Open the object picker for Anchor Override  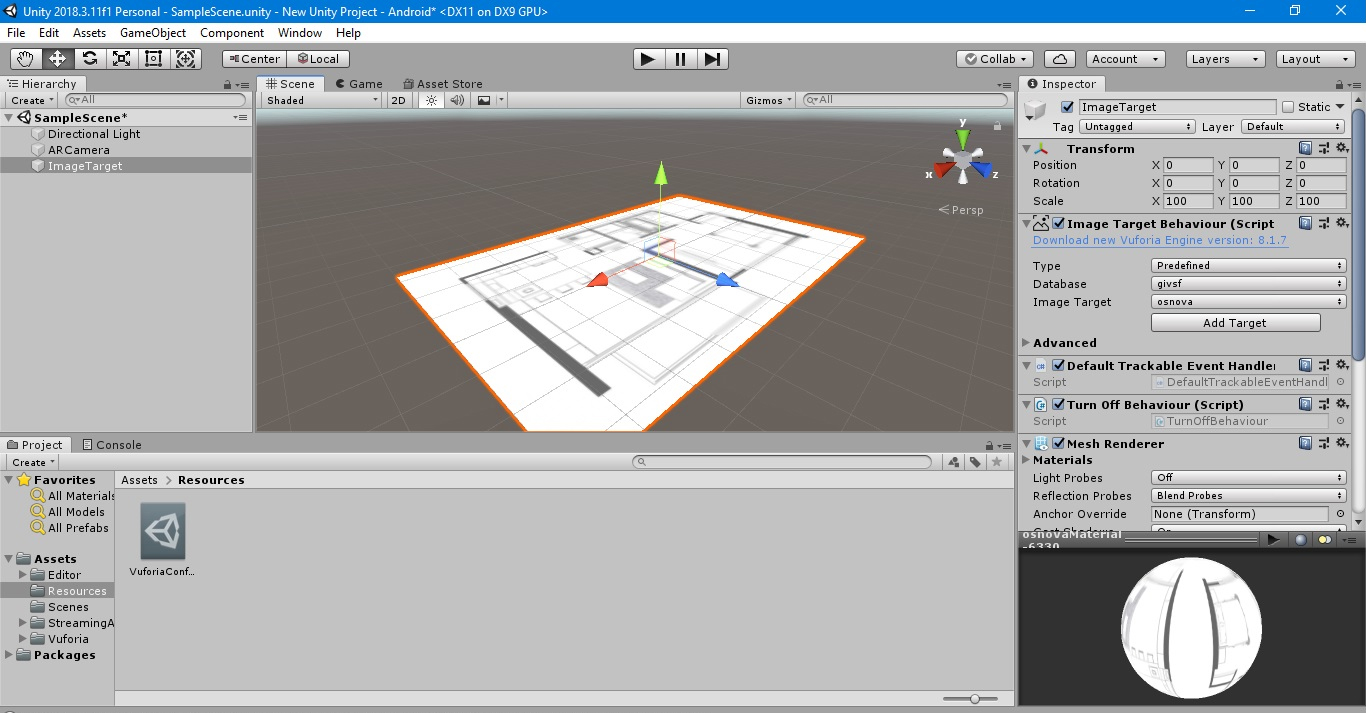pyautogui.click(x=1340, y=514)
